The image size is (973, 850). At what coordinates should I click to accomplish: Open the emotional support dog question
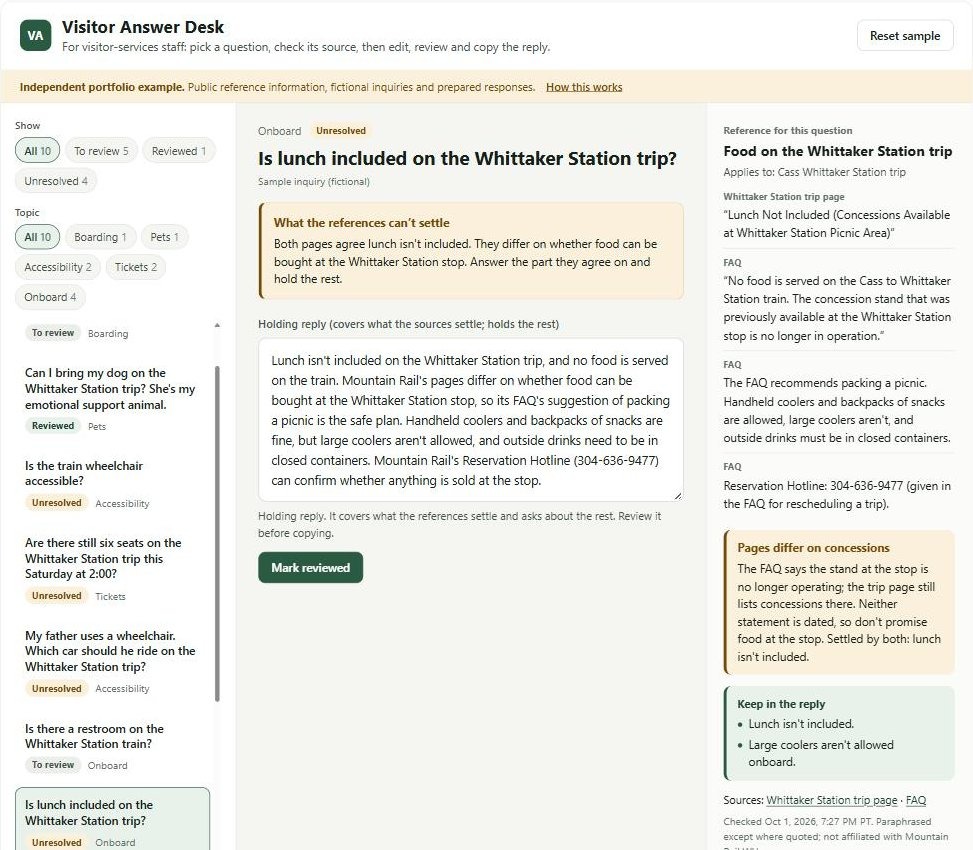pyautogui.click(x=112, y=398)
